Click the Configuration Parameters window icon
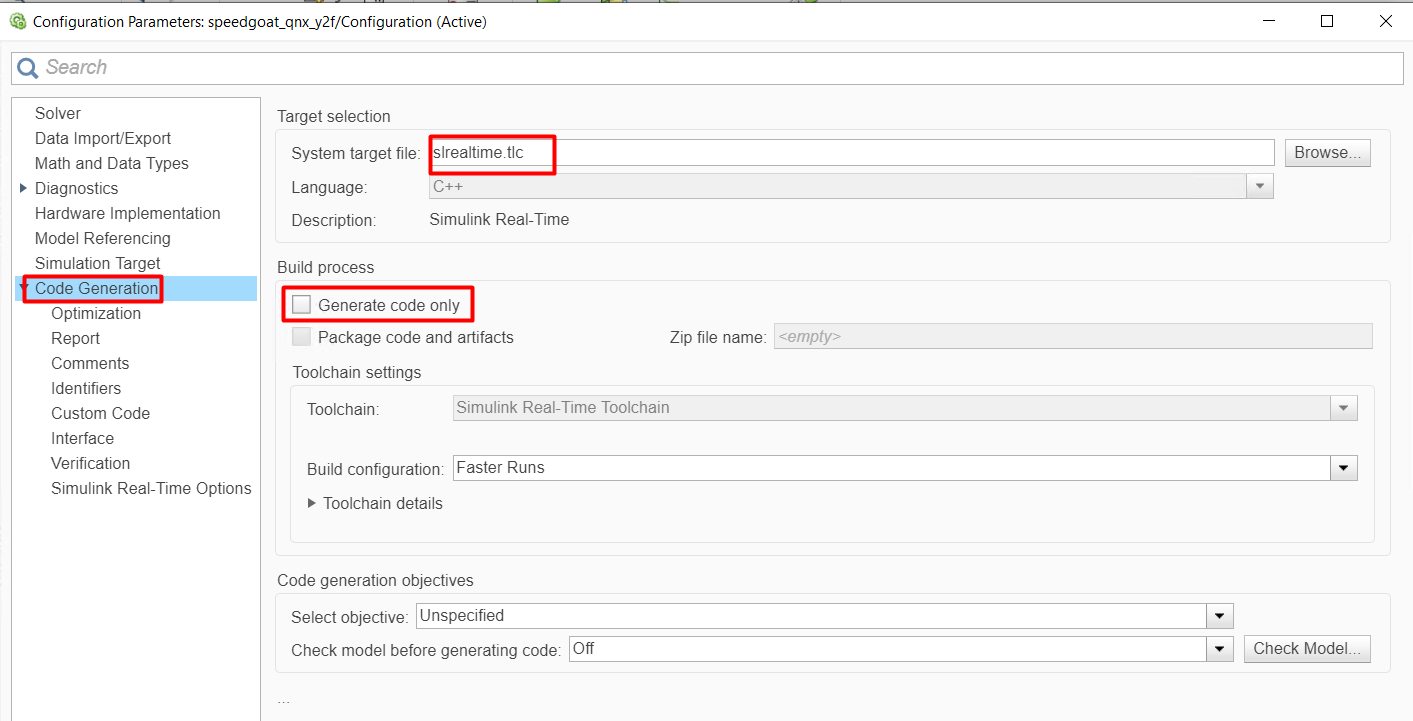The height and width of the screenshot is (721, 1413). point(17,21)
